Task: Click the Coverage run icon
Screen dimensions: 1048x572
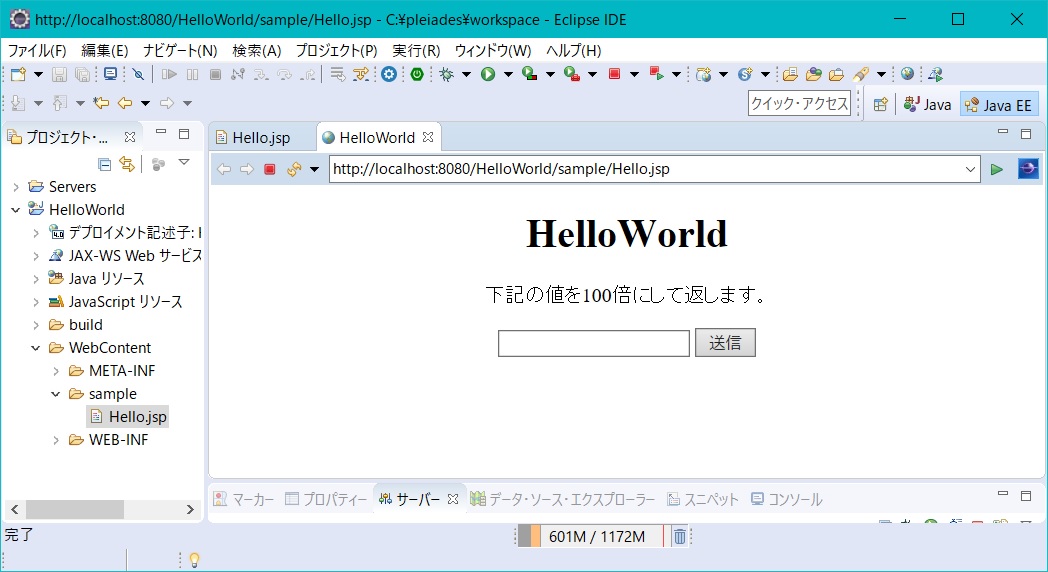Action: pos(529,74)
